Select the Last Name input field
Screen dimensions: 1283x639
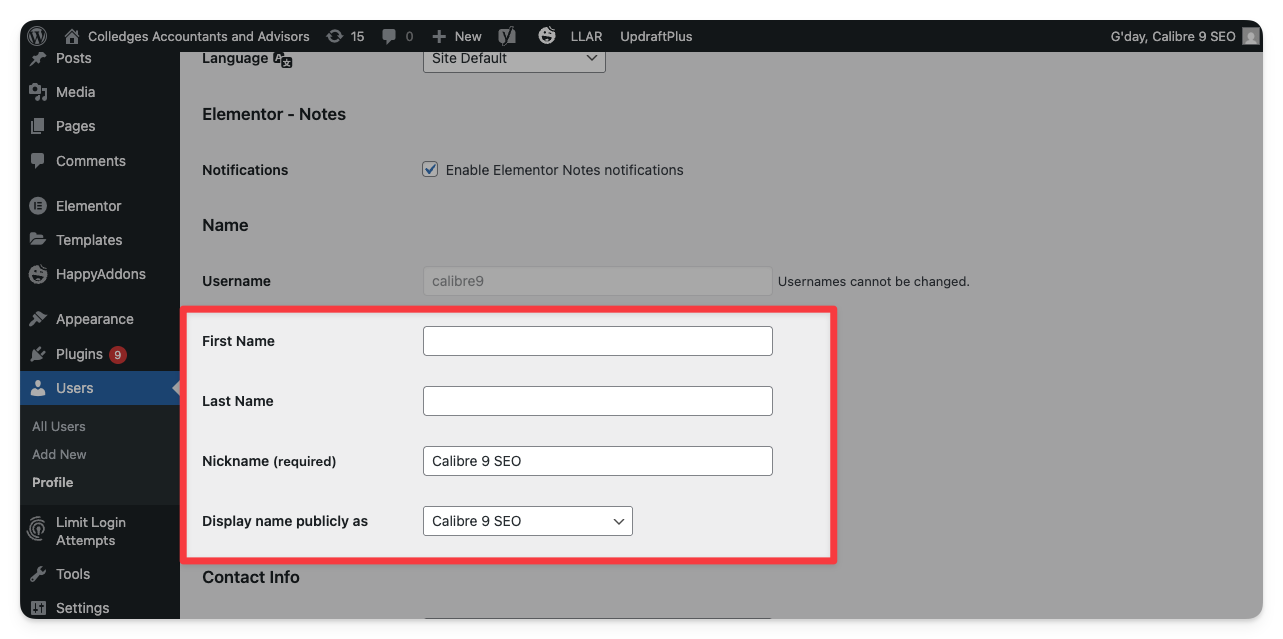pos(597,401)
